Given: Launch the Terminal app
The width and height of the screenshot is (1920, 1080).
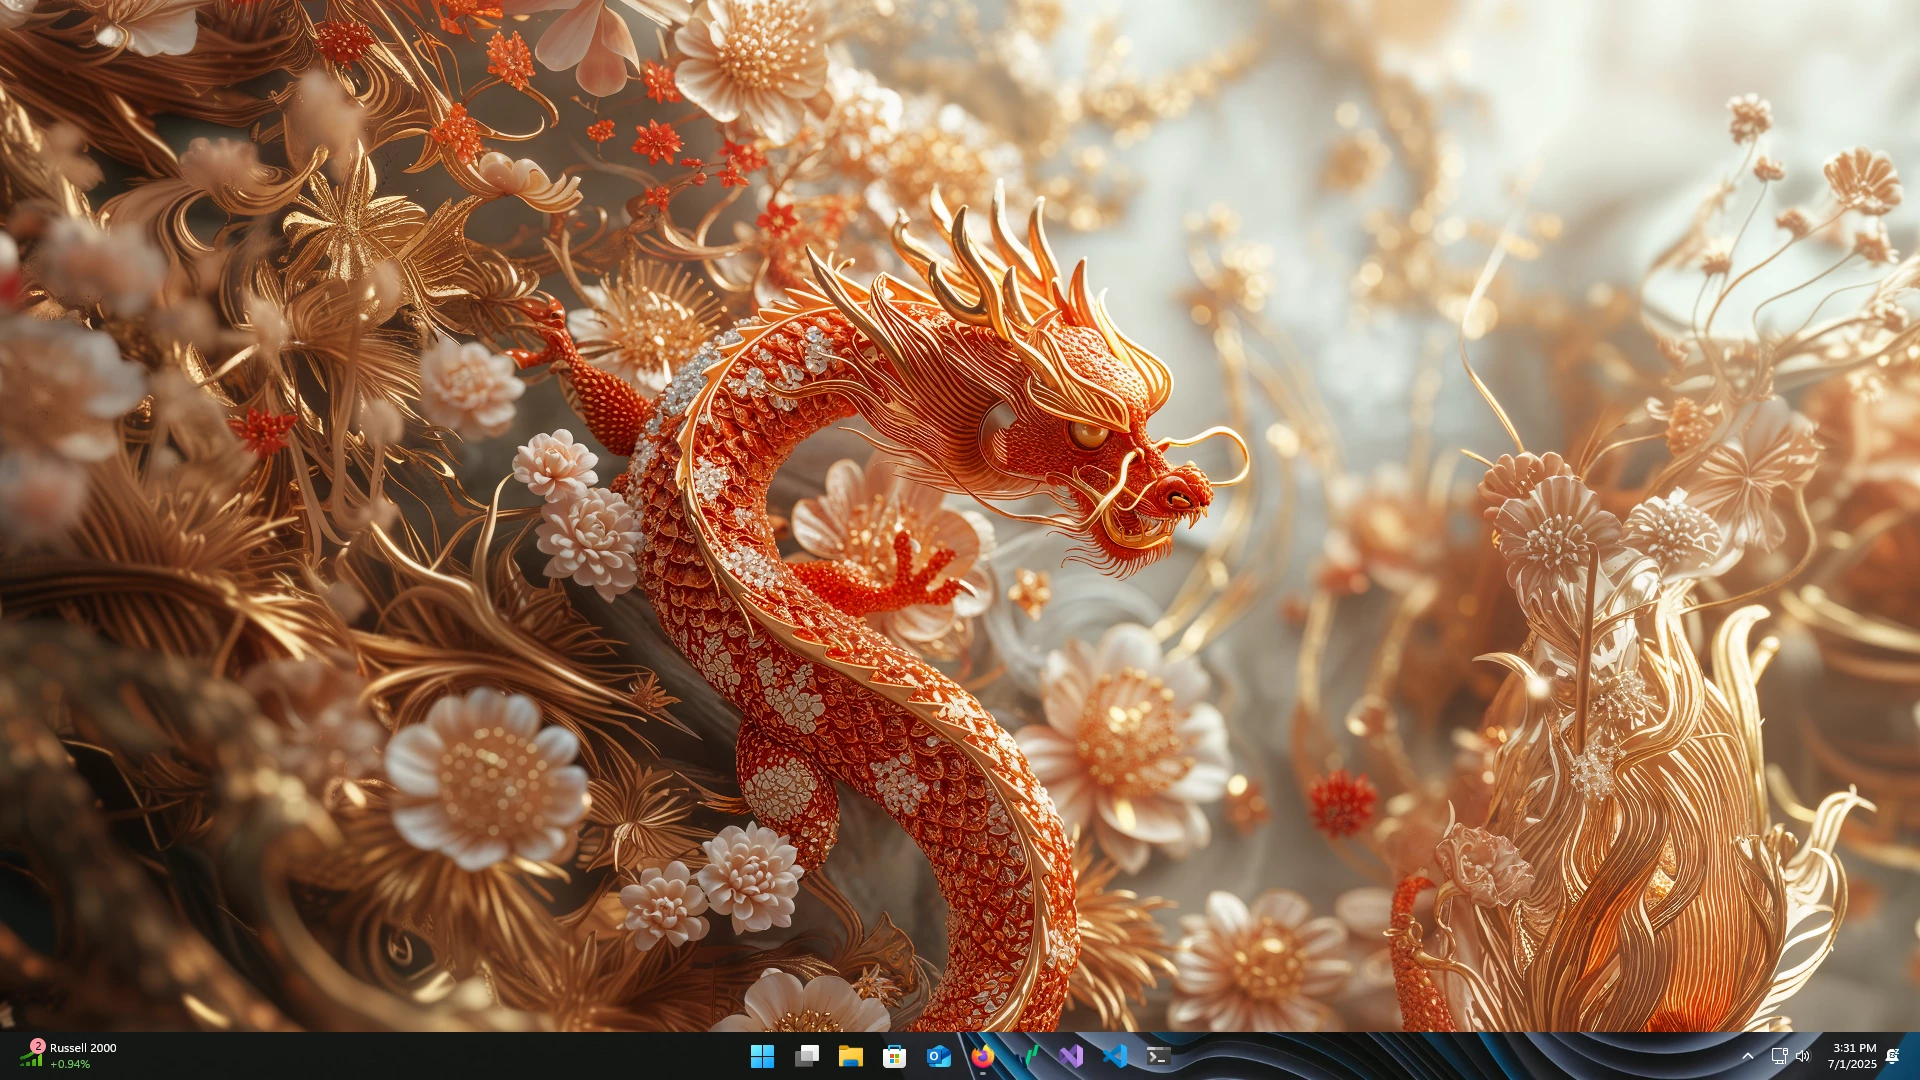Looking at the screenshot, I should tap(1159, 1056).
